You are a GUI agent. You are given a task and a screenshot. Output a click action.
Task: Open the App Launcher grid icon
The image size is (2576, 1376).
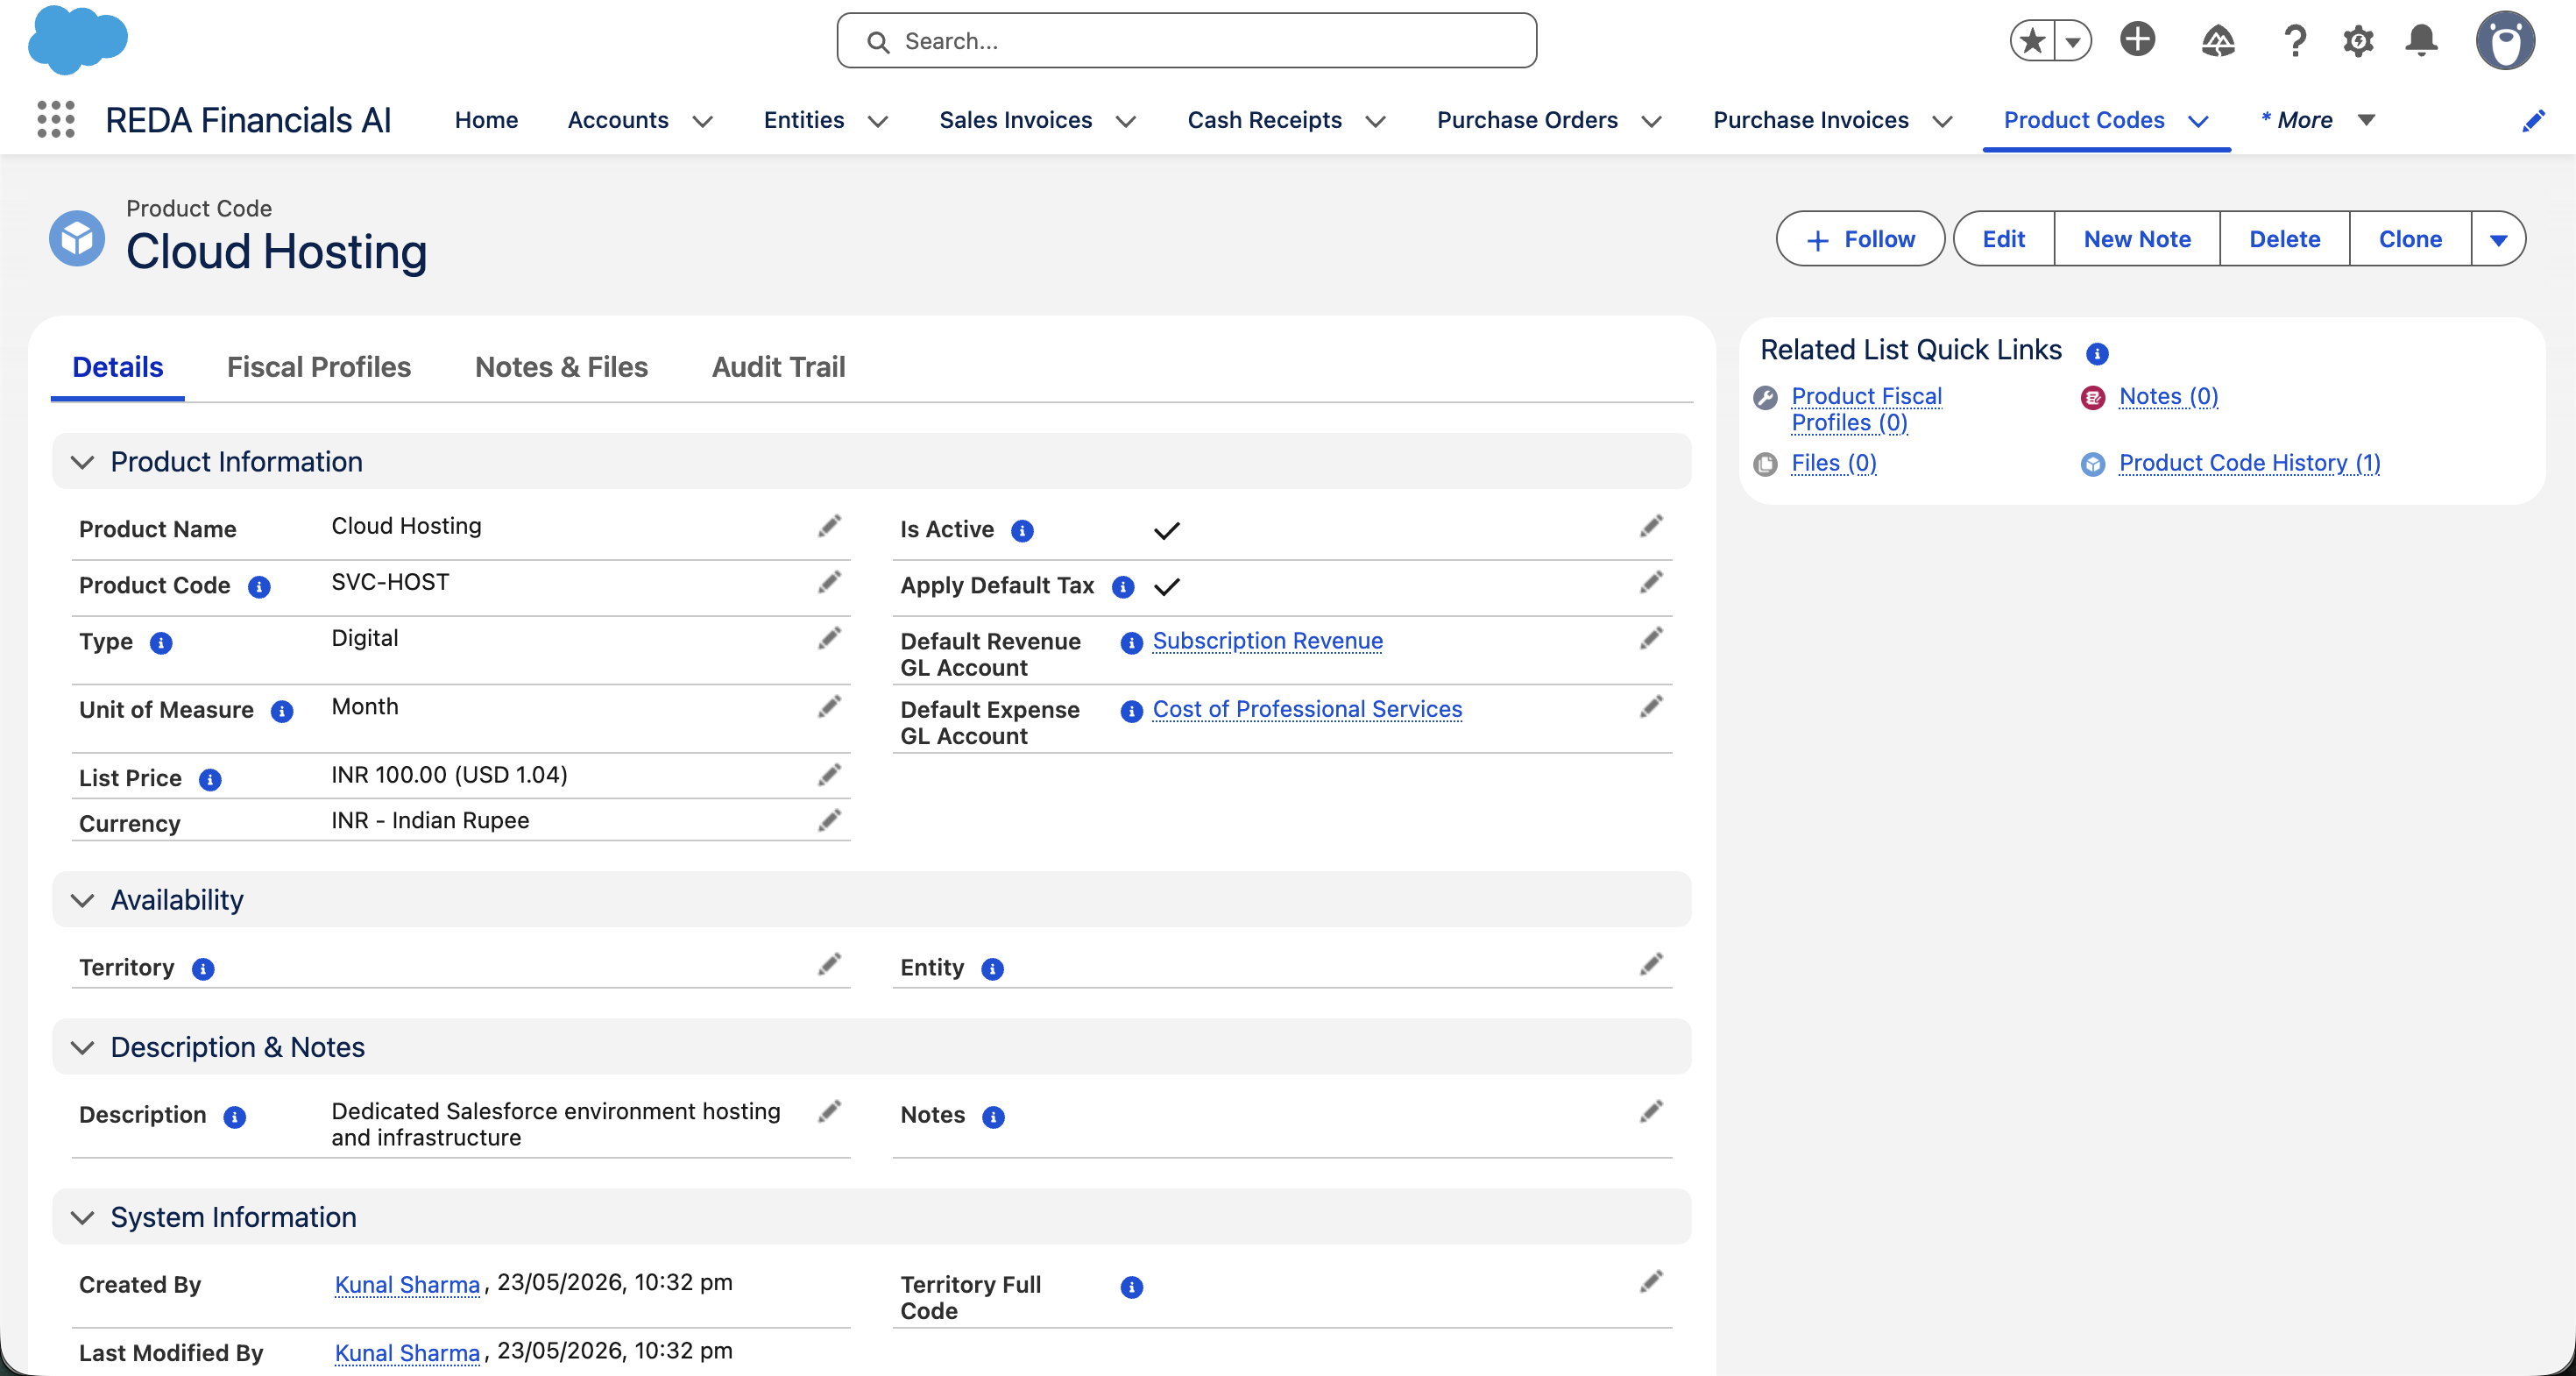56,119
